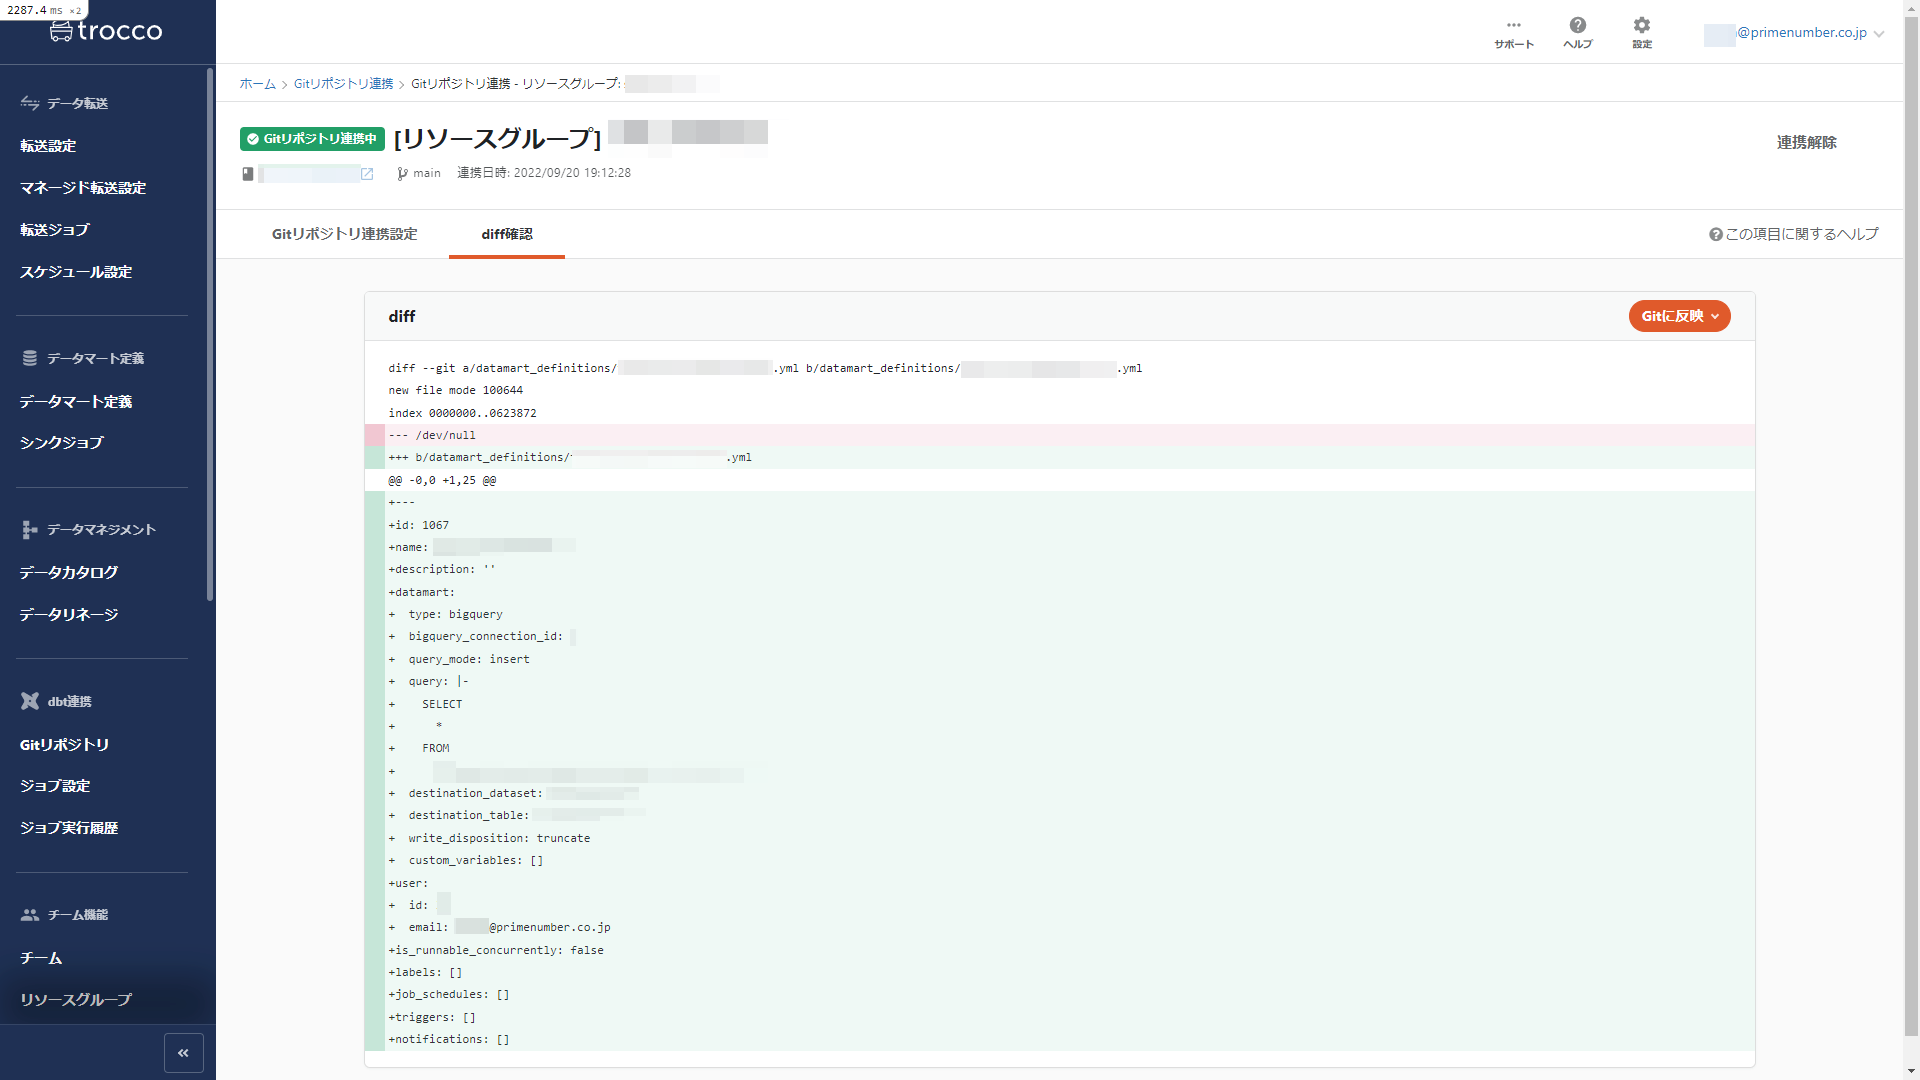Screen dimensions: 1920x1080
Task: Click チーム機能 people icon
Action: pos(30,915)
